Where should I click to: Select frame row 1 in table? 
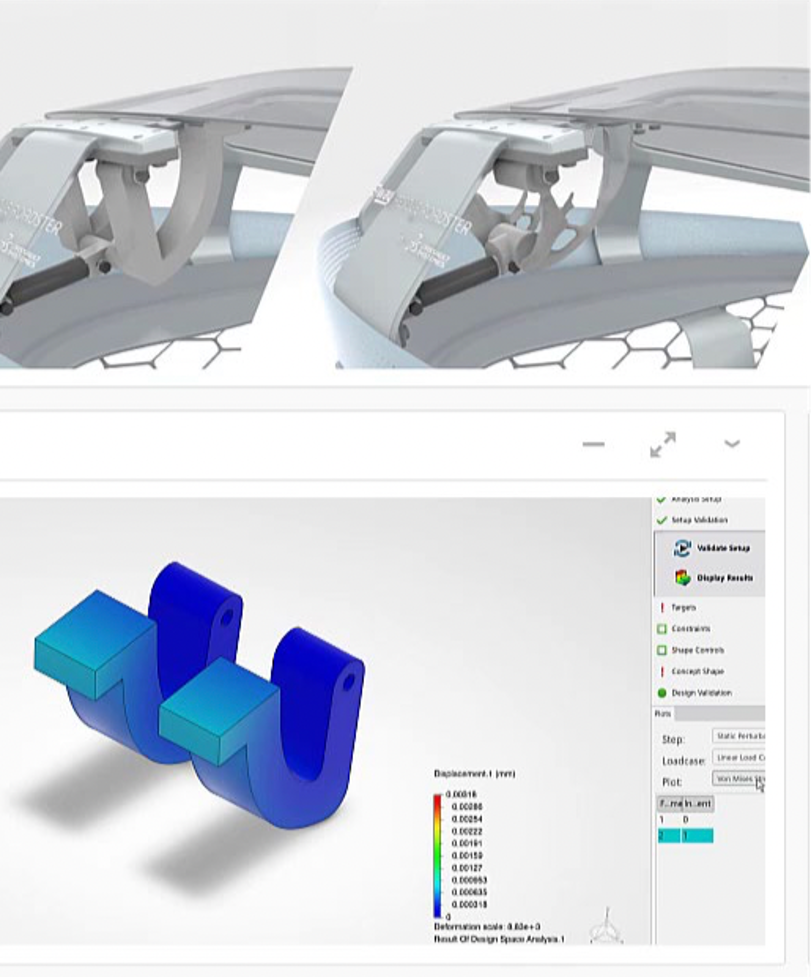tap(685, 820)
